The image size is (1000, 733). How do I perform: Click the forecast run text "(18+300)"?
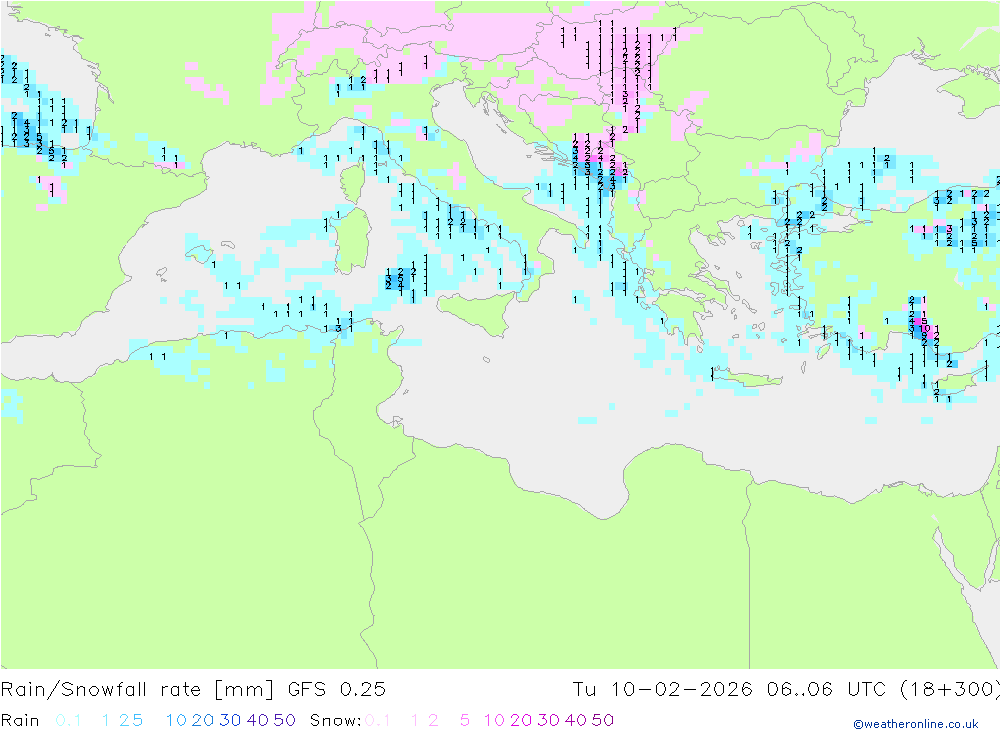949,690
